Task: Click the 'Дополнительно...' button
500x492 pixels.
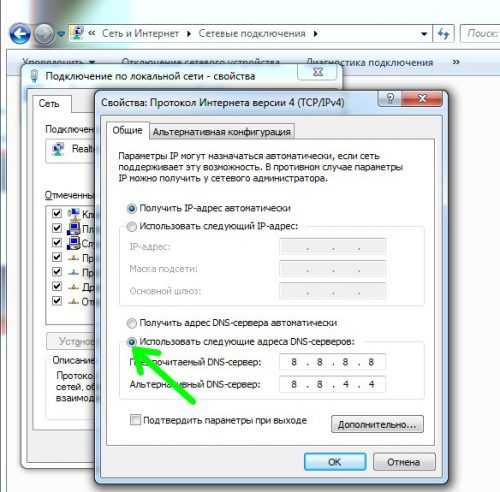Action: click(x=377, y=424)
